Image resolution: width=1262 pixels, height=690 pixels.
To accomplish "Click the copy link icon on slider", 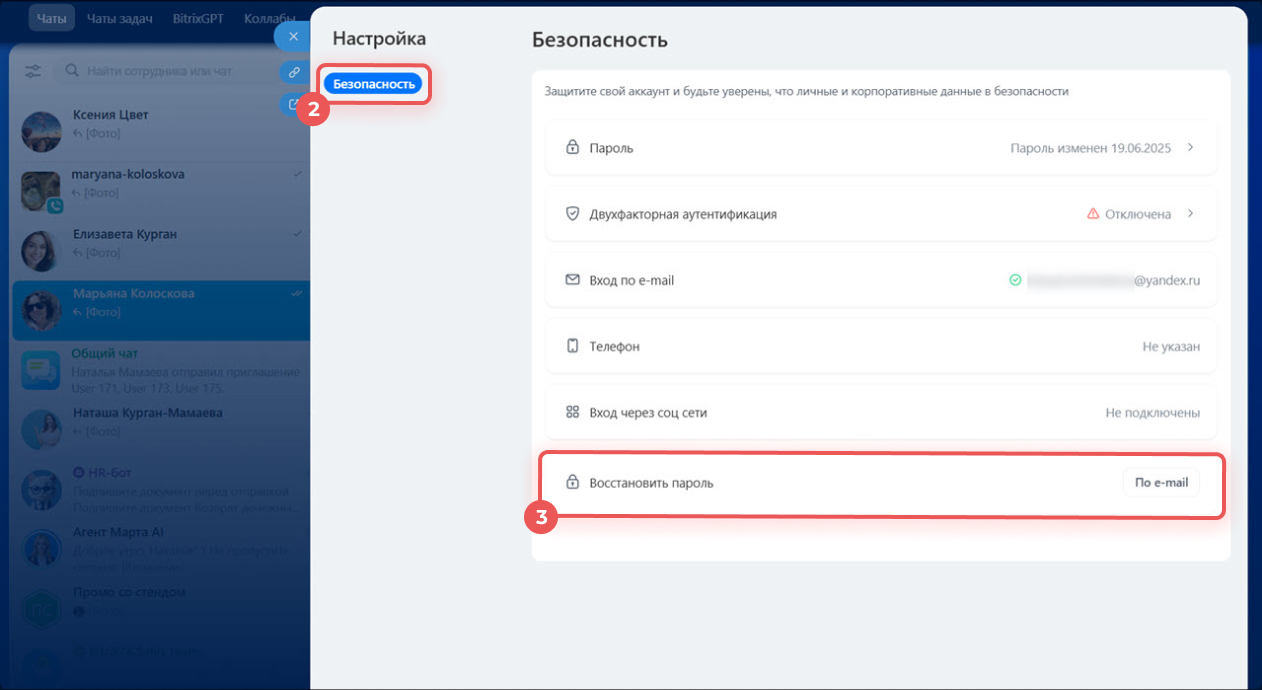I will pos(294,72).
